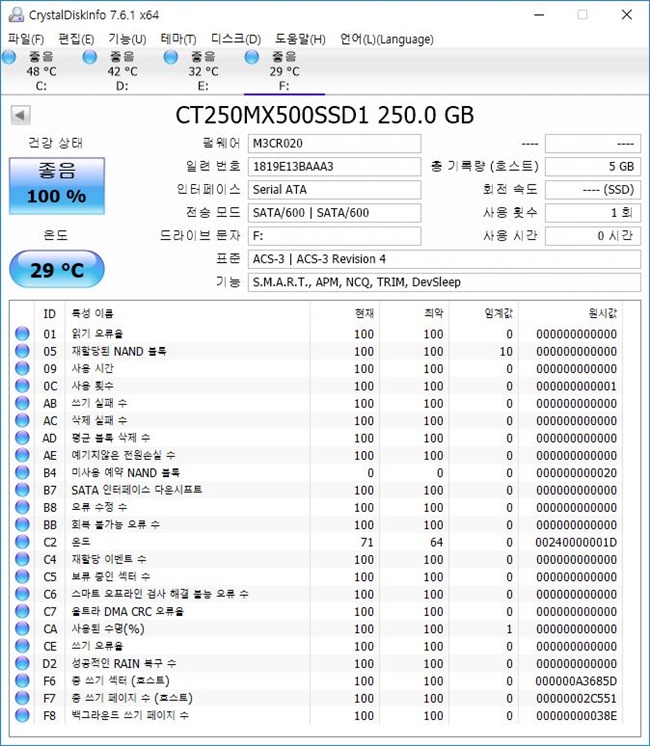The width and height of the screenshot is (650, 746).
Task: Open the 기능(U) menu
Action: tap(127, 39)
